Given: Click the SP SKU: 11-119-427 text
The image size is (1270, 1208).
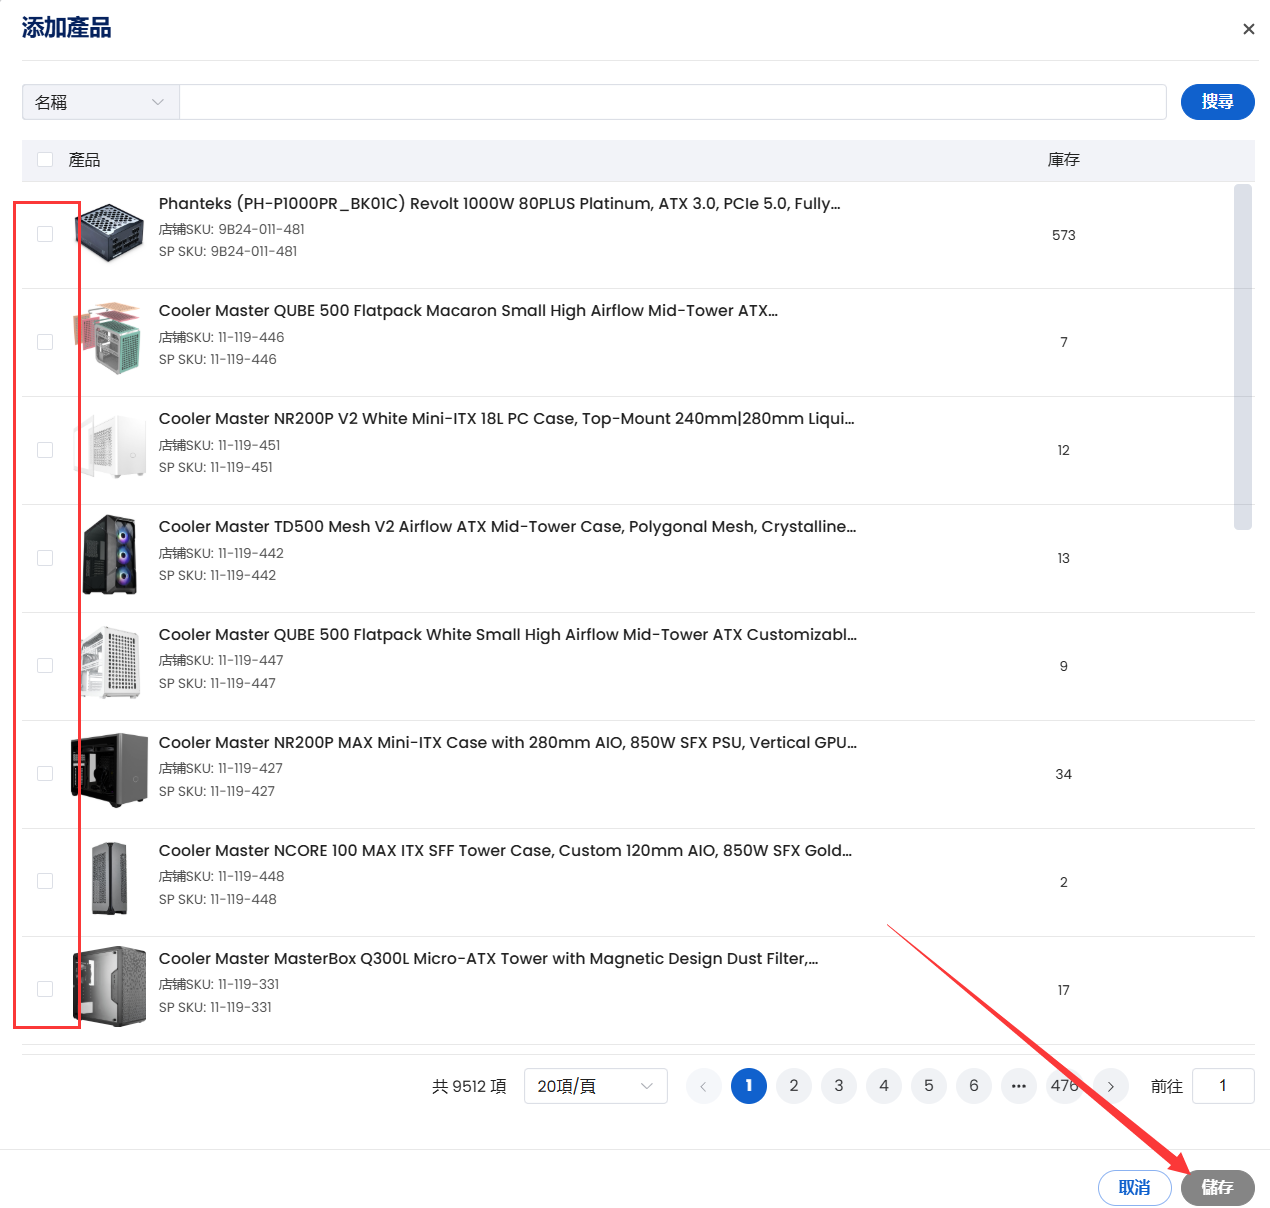Looking at the screenshot, I should click(217, 791).
